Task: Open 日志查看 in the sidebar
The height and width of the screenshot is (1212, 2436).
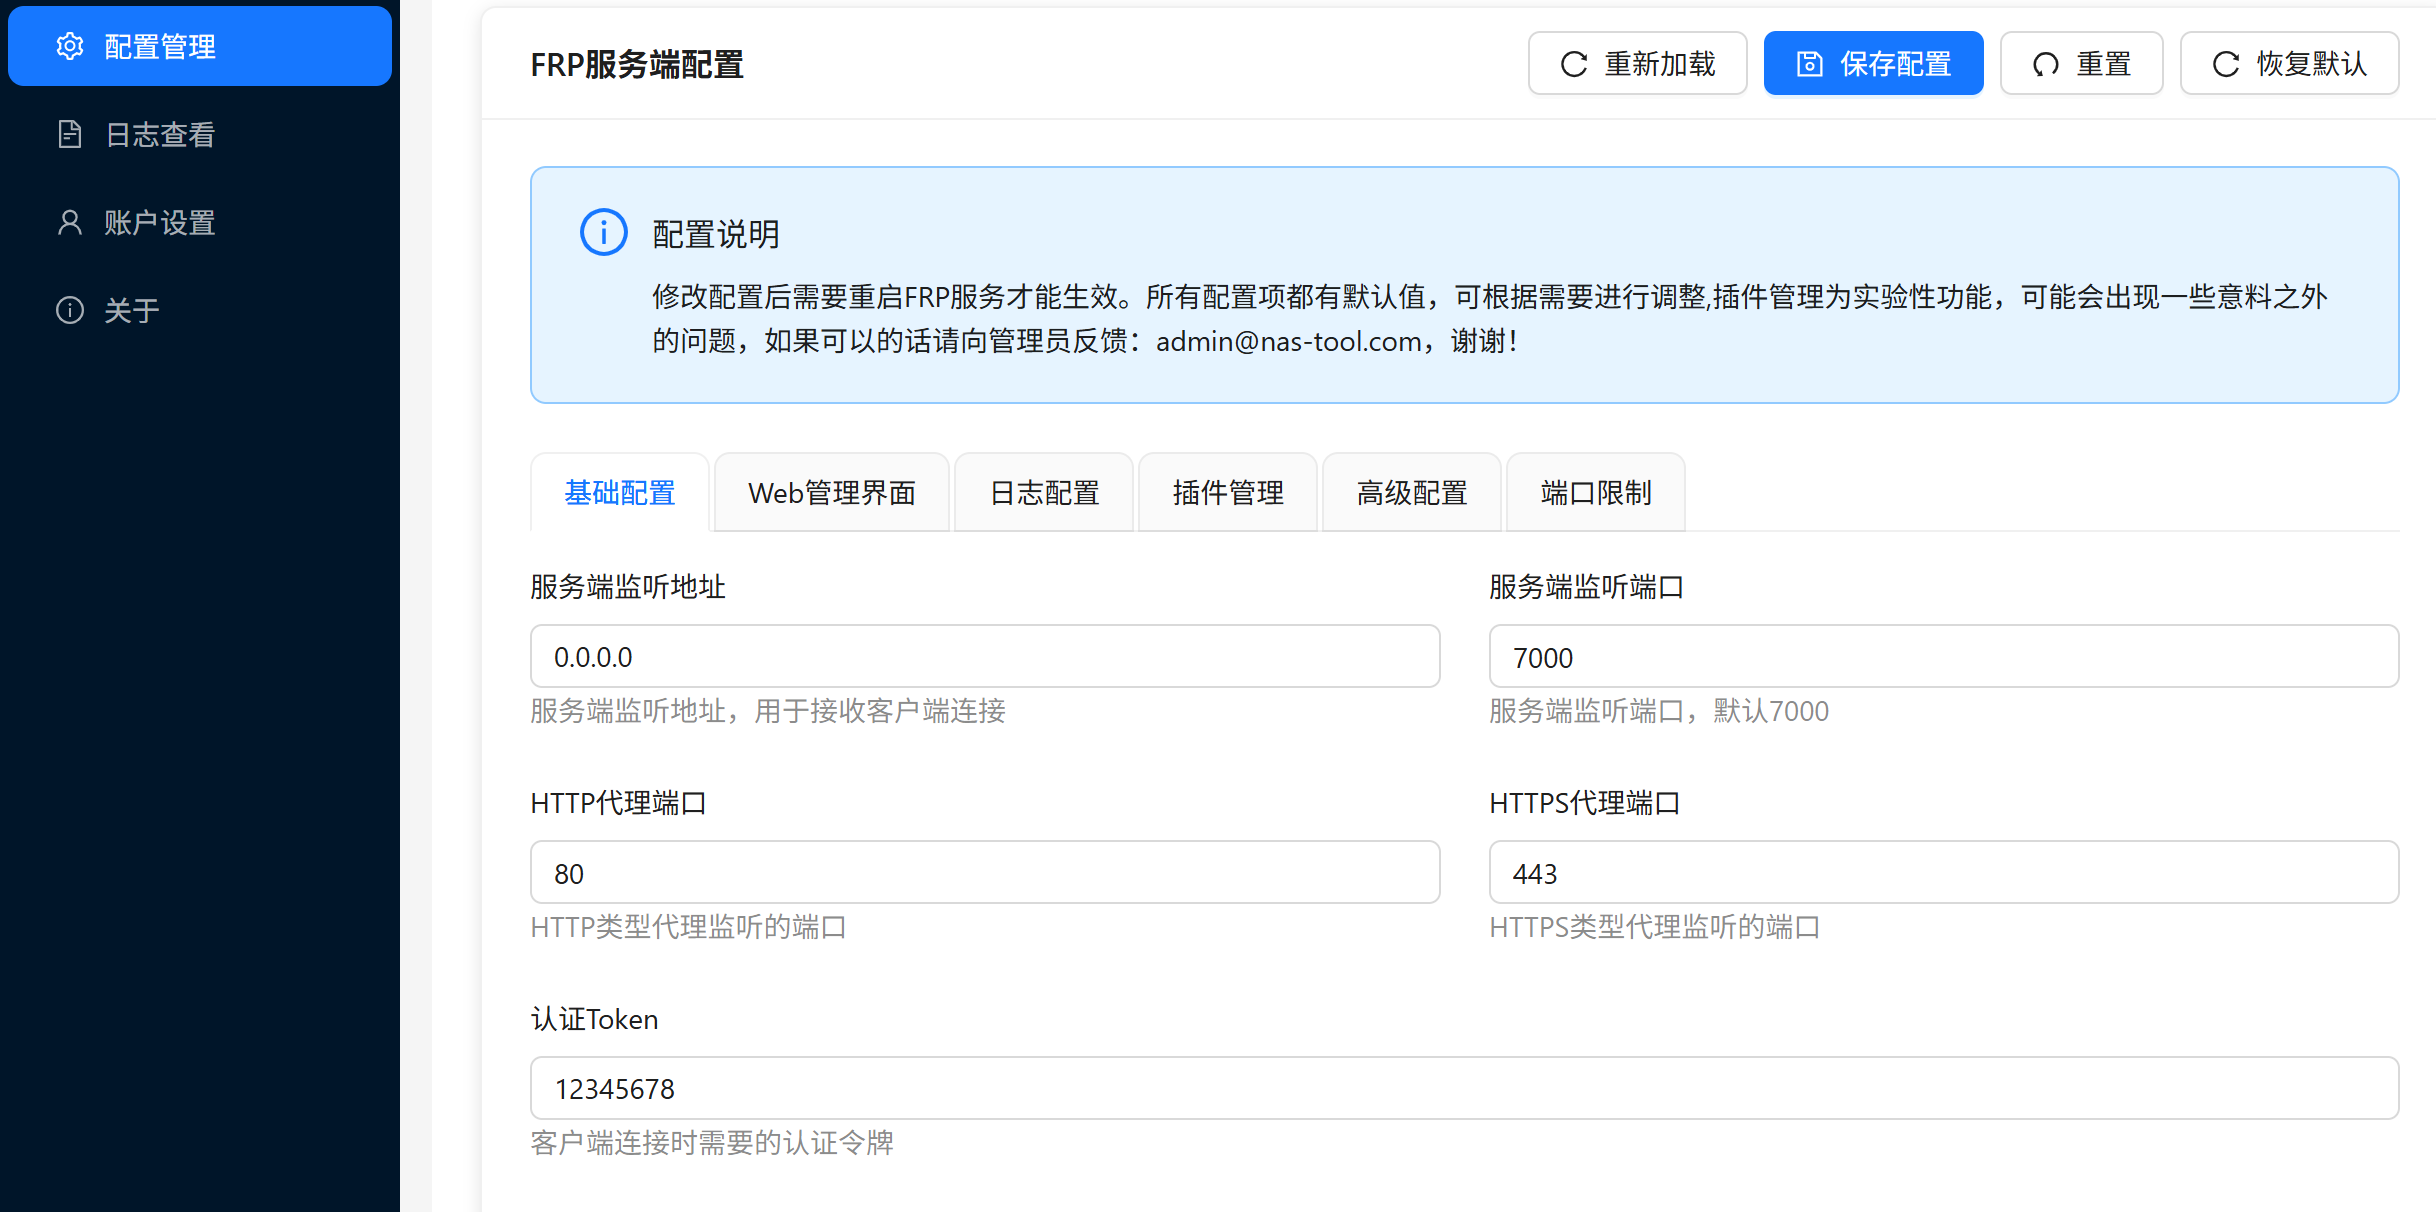Action: (x=160, y=134)
